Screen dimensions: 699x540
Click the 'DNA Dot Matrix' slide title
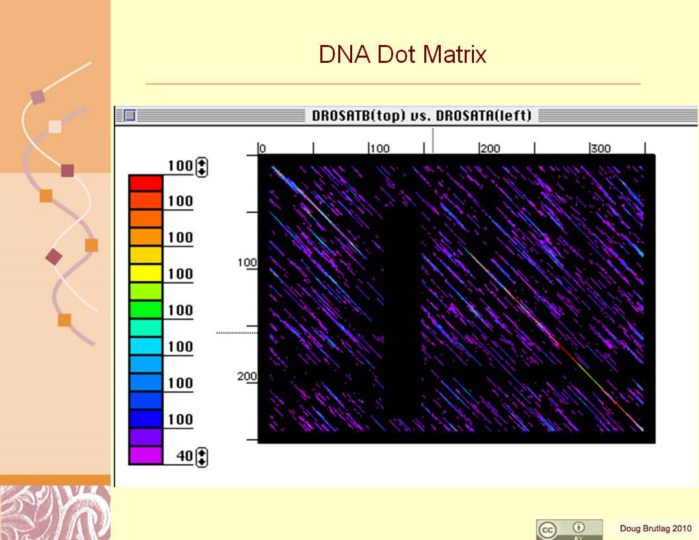point(402,54)
